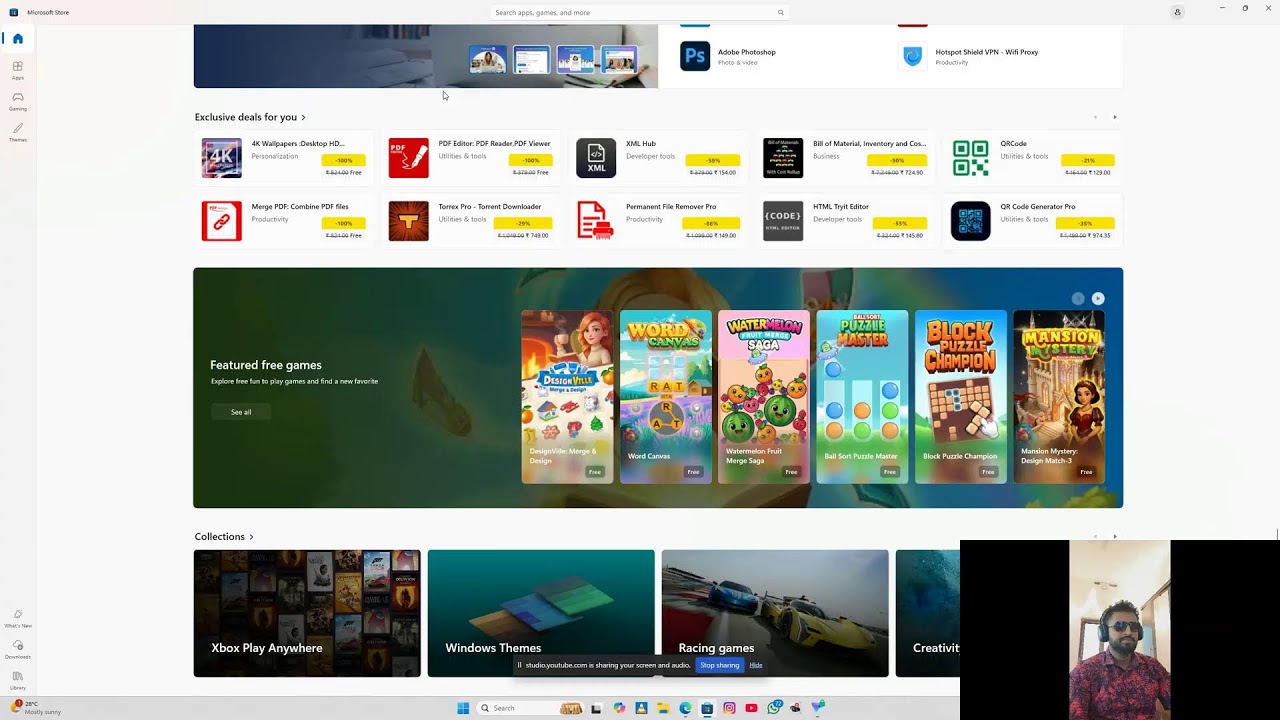The image size is (1280, 720).
Task: Open What's New in sidebar
Action: (18, 618)
